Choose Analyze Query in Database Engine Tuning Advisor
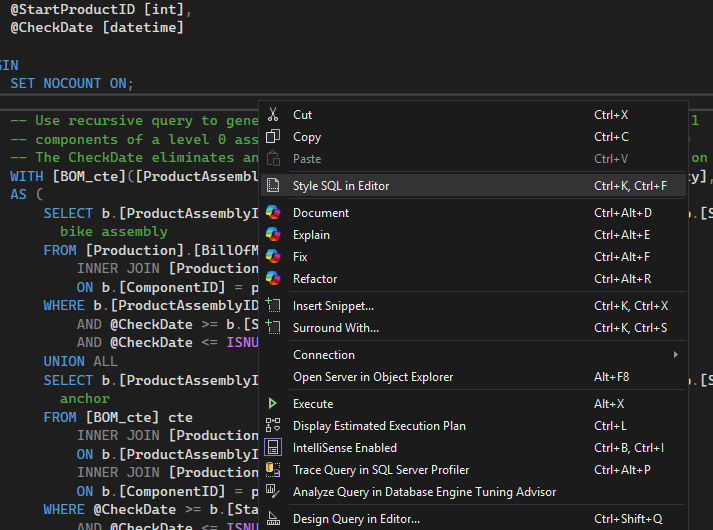The image size is (713, 530). click(424, 492)
